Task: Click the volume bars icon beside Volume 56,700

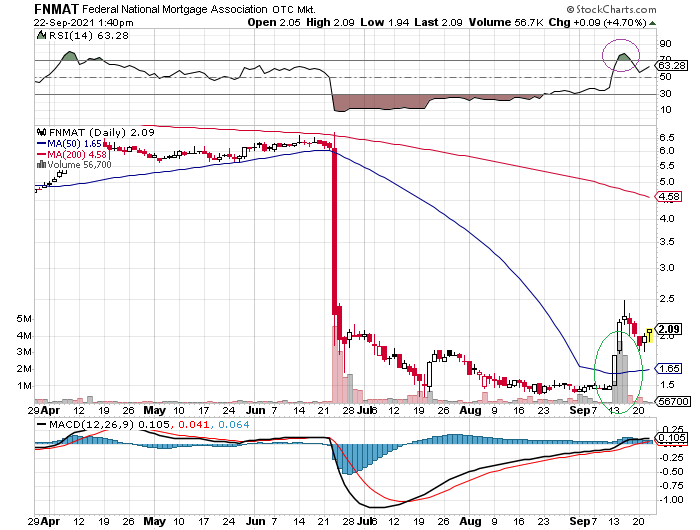Action: click(x=42, y=164)
